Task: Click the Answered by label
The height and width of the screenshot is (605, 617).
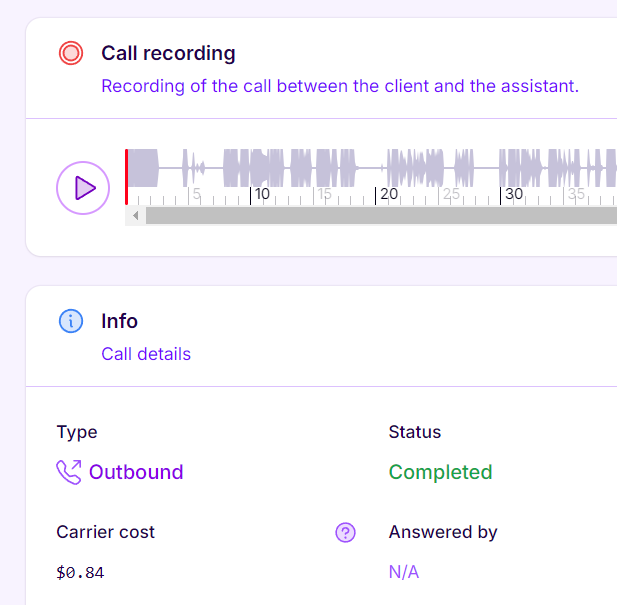Action: coord(443,533)
